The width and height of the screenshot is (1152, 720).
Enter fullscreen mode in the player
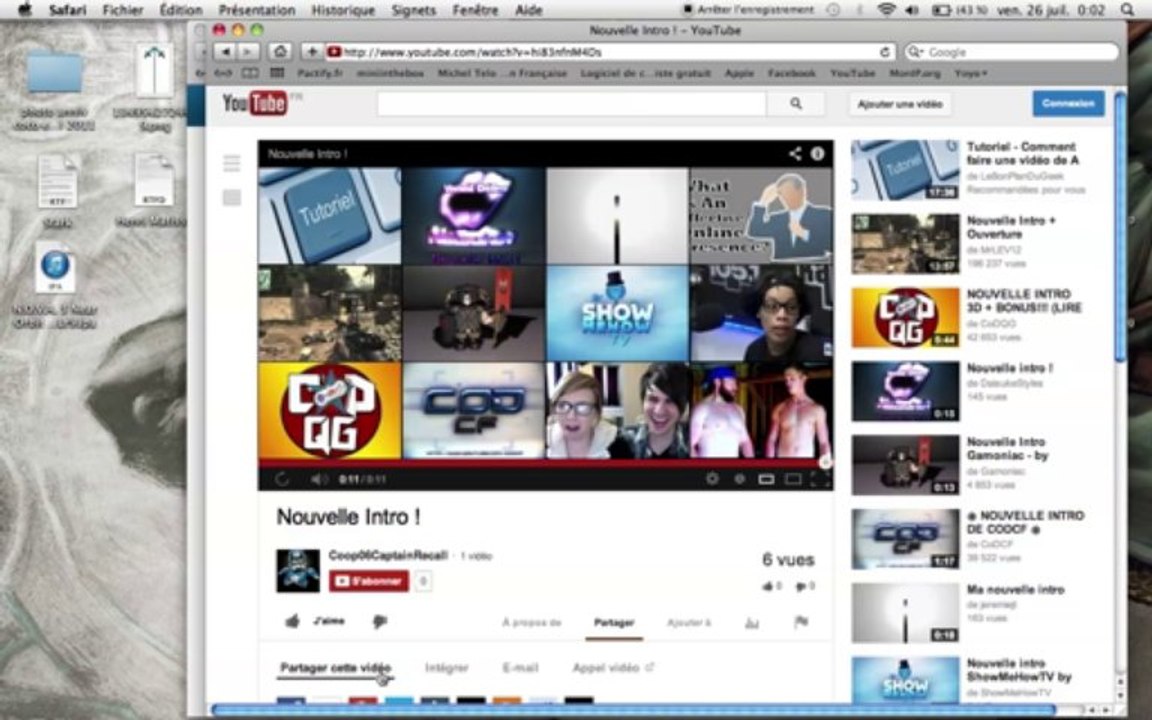click(x=819, y=479)
